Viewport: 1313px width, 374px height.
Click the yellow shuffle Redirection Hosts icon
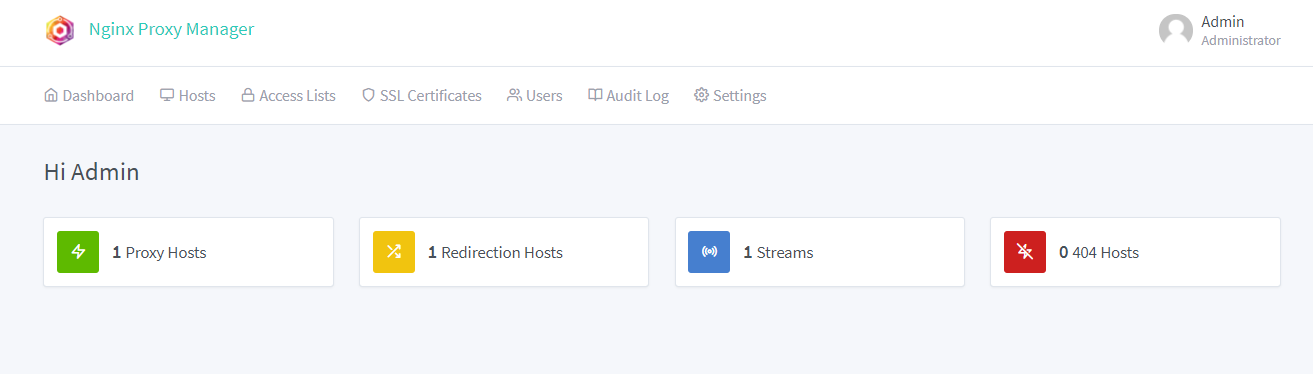point(394,252)
